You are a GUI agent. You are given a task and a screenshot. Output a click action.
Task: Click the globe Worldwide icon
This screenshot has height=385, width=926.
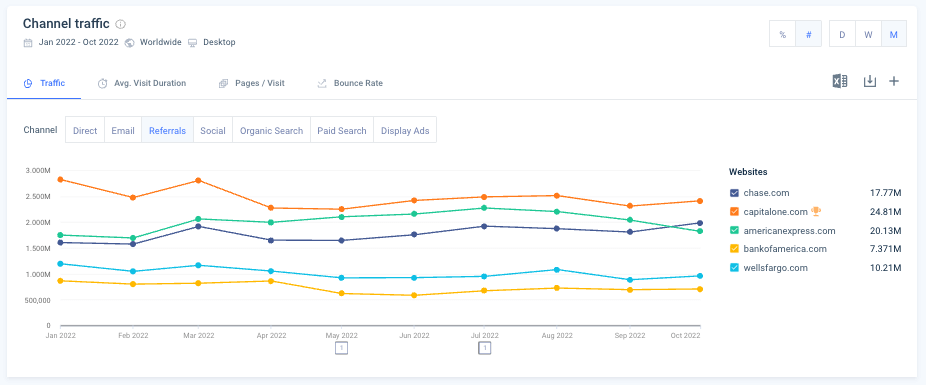point(129,43)
